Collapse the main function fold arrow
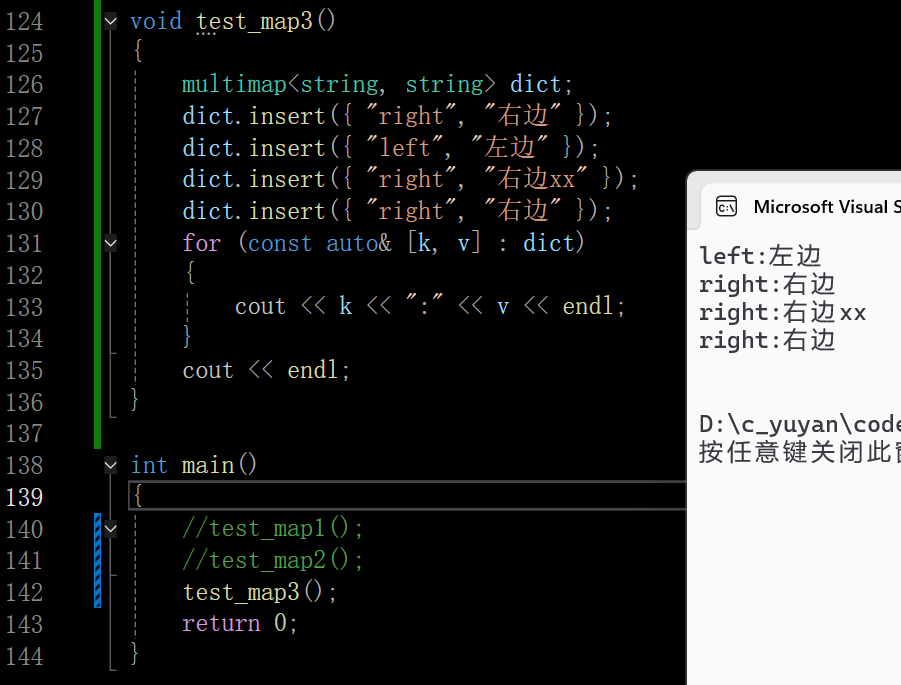Screen dimensions: 901x685 click(x=110, y=465)
